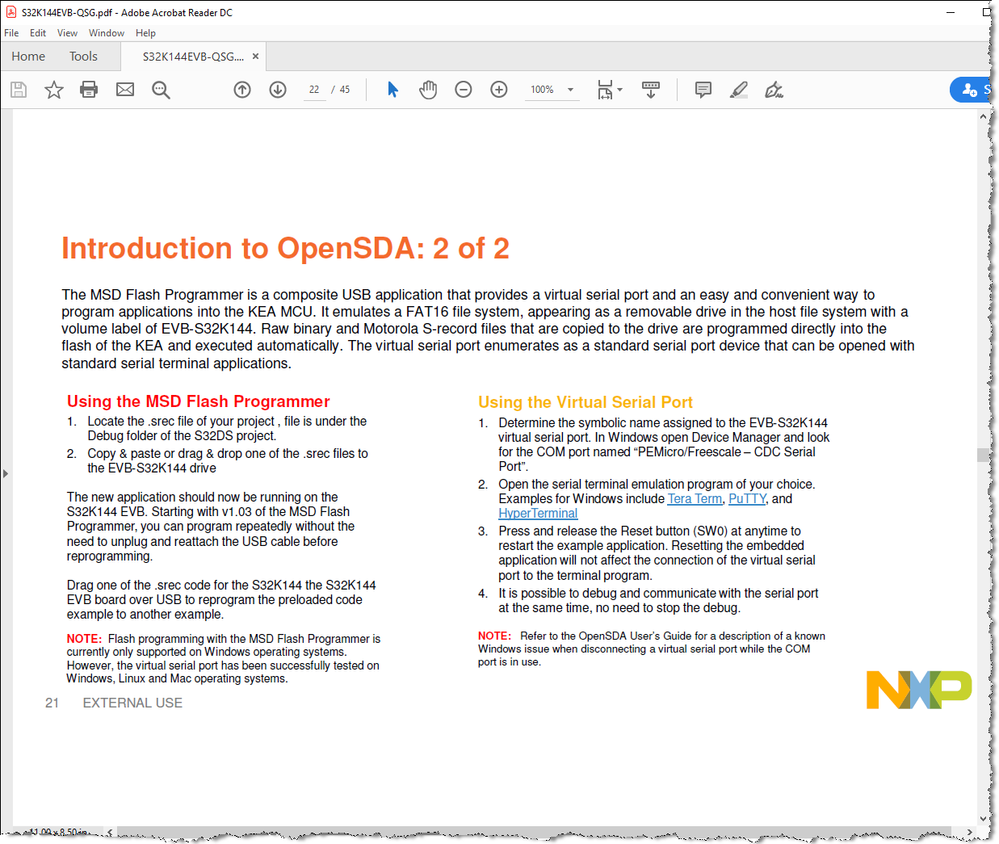Click the NXP logo on the page
The image size is (999, 844).
(x=919, y=689)
